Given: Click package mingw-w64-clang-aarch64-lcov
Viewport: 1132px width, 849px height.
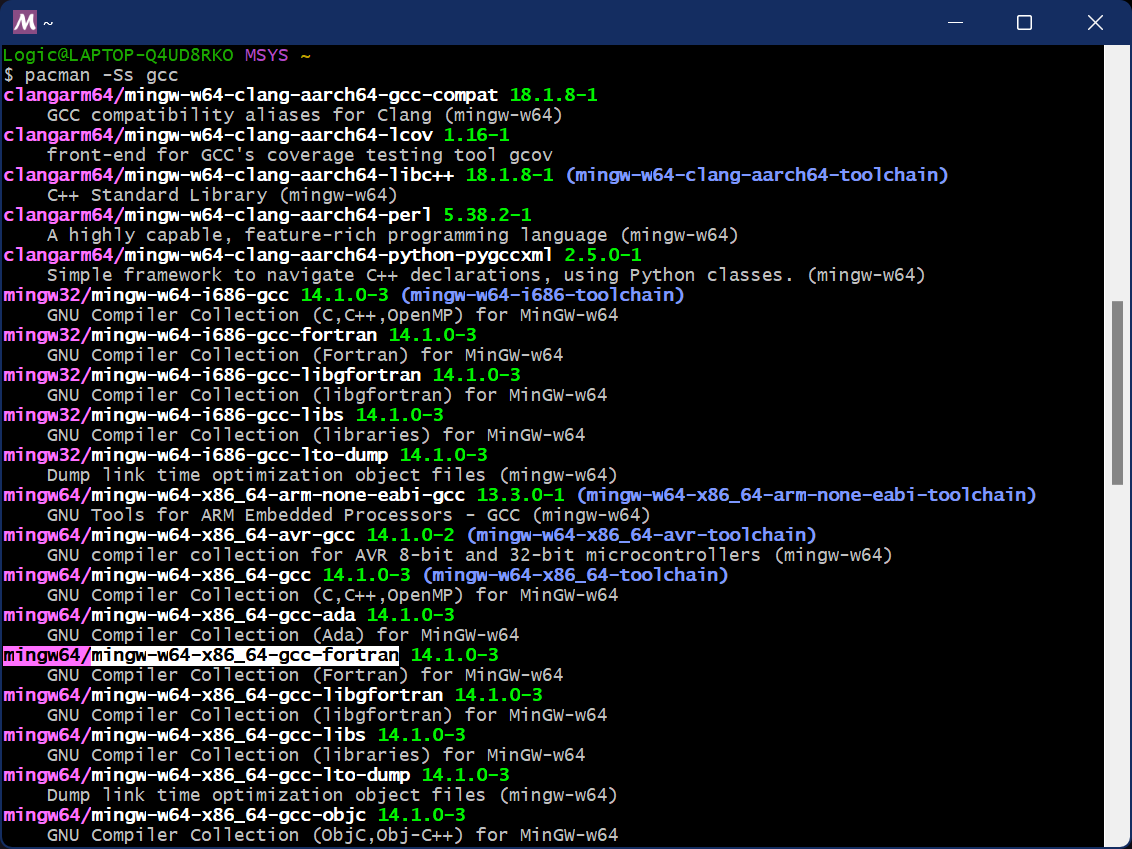Looking at the screenshot, I should click(x=278, y=135).
